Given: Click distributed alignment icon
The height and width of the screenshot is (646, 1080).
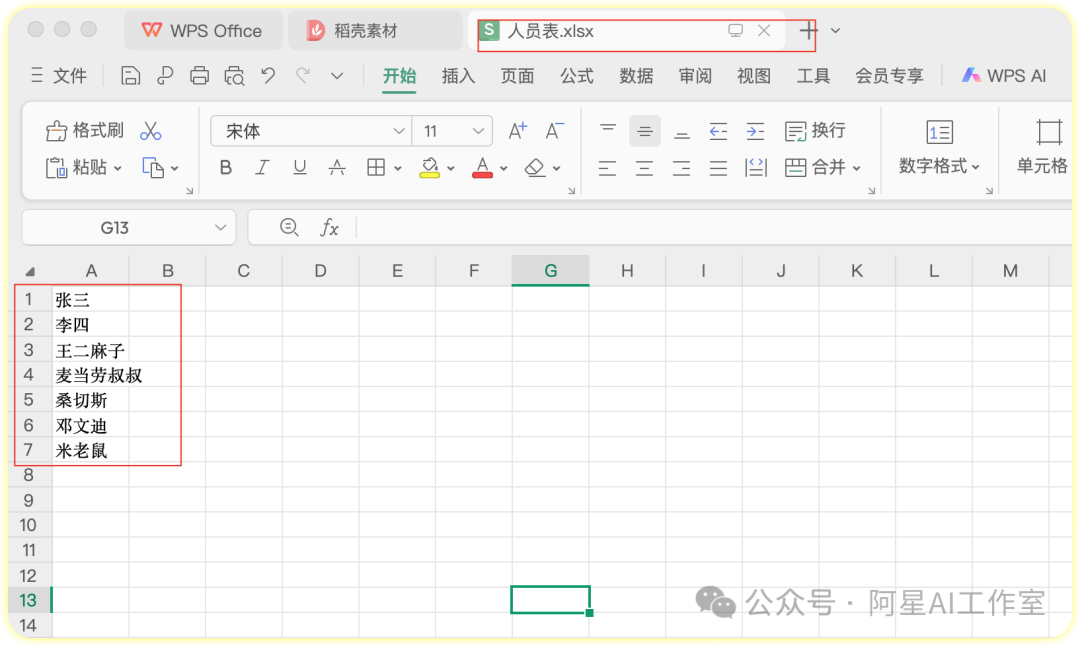Looking at the screenshot, I should (x=756, y=167).
